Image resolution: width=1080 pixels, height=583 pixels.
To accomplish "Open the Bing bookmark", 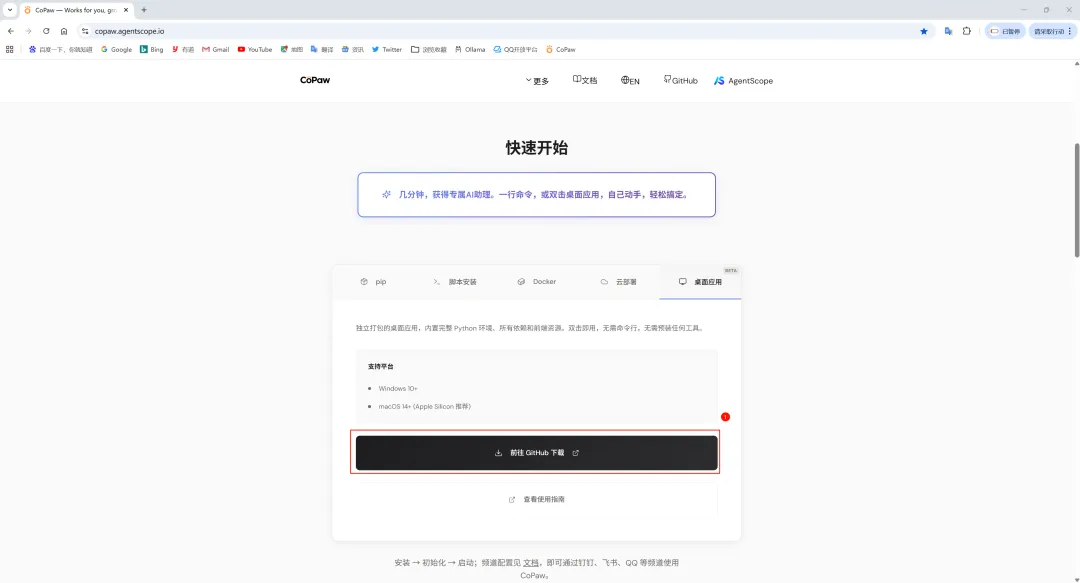I will 152,50.
